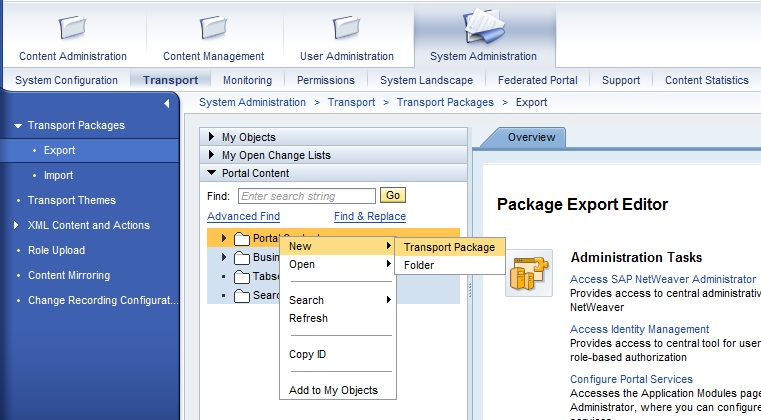Select the User Administration folder icon
The width and height of the screenshot is (761, 420).
pos(346,26)
